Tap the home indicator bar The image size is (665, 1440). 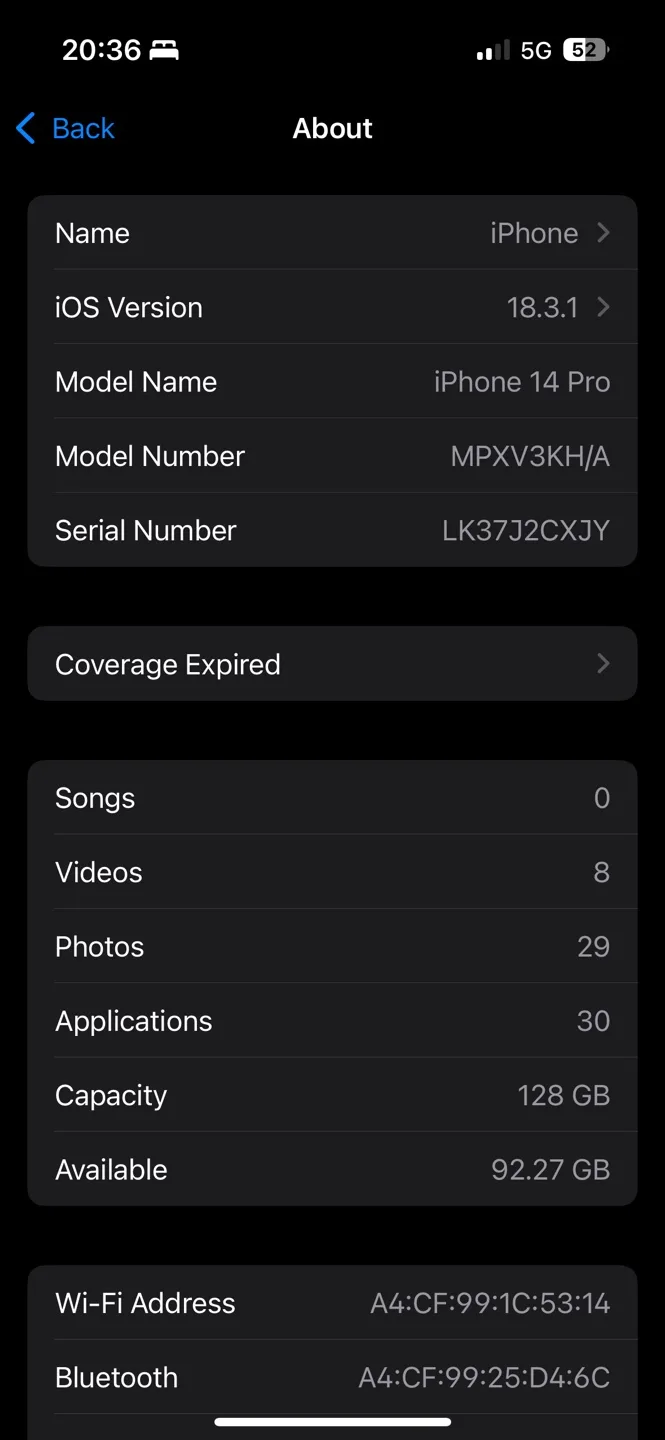coord(332,1421)
